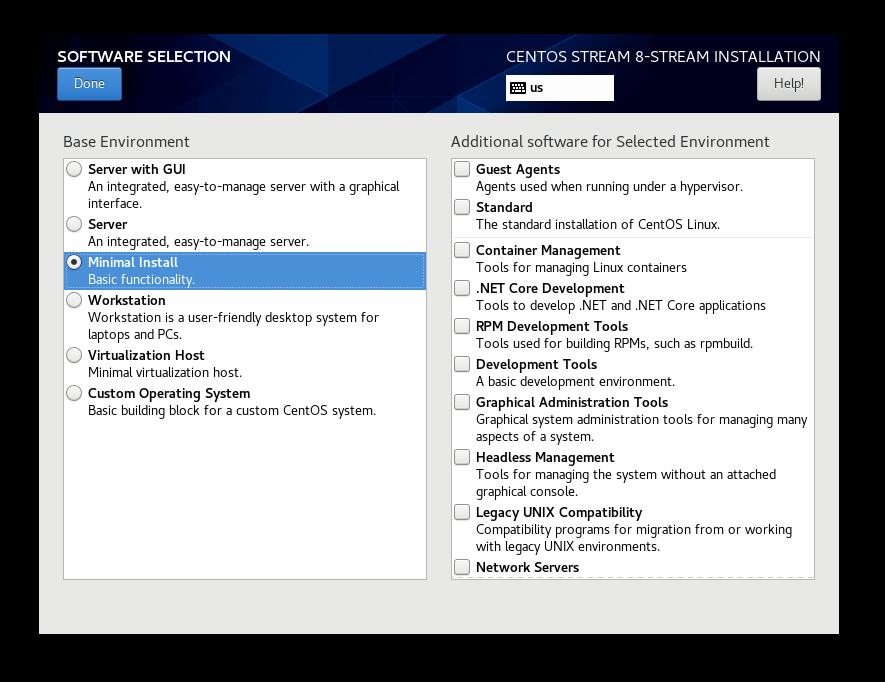Screen dimensions: 885x682
Task: Tick the Headless Management checkbox
Action: 462,457
